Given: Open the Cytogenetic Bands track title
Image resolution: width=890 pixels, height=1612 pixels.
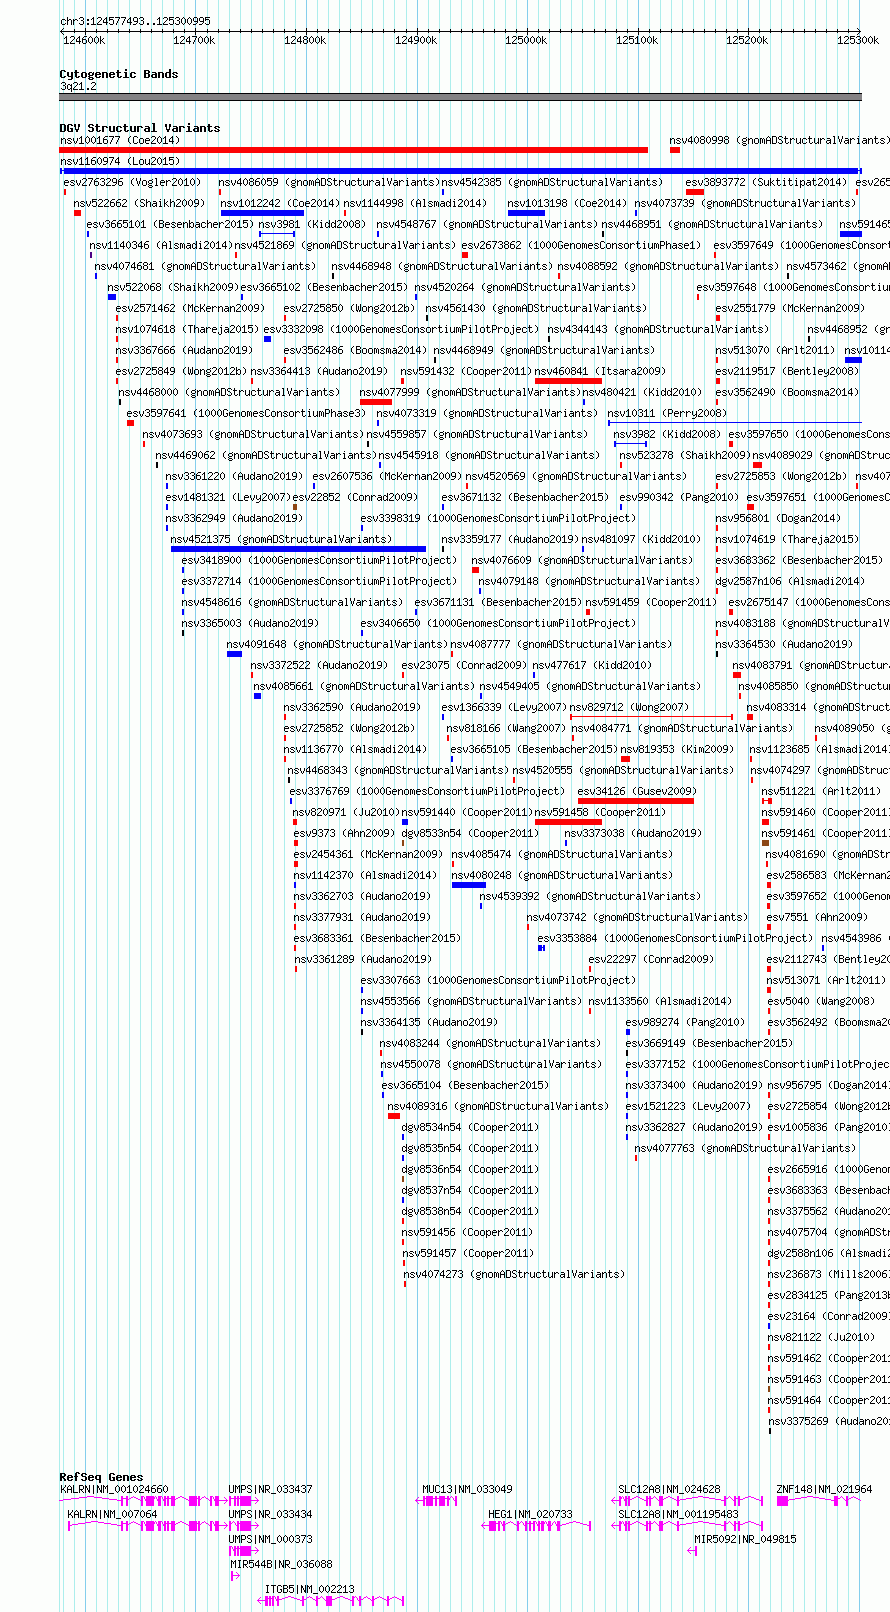Looking at the screenshot, I should click(119, 74).
